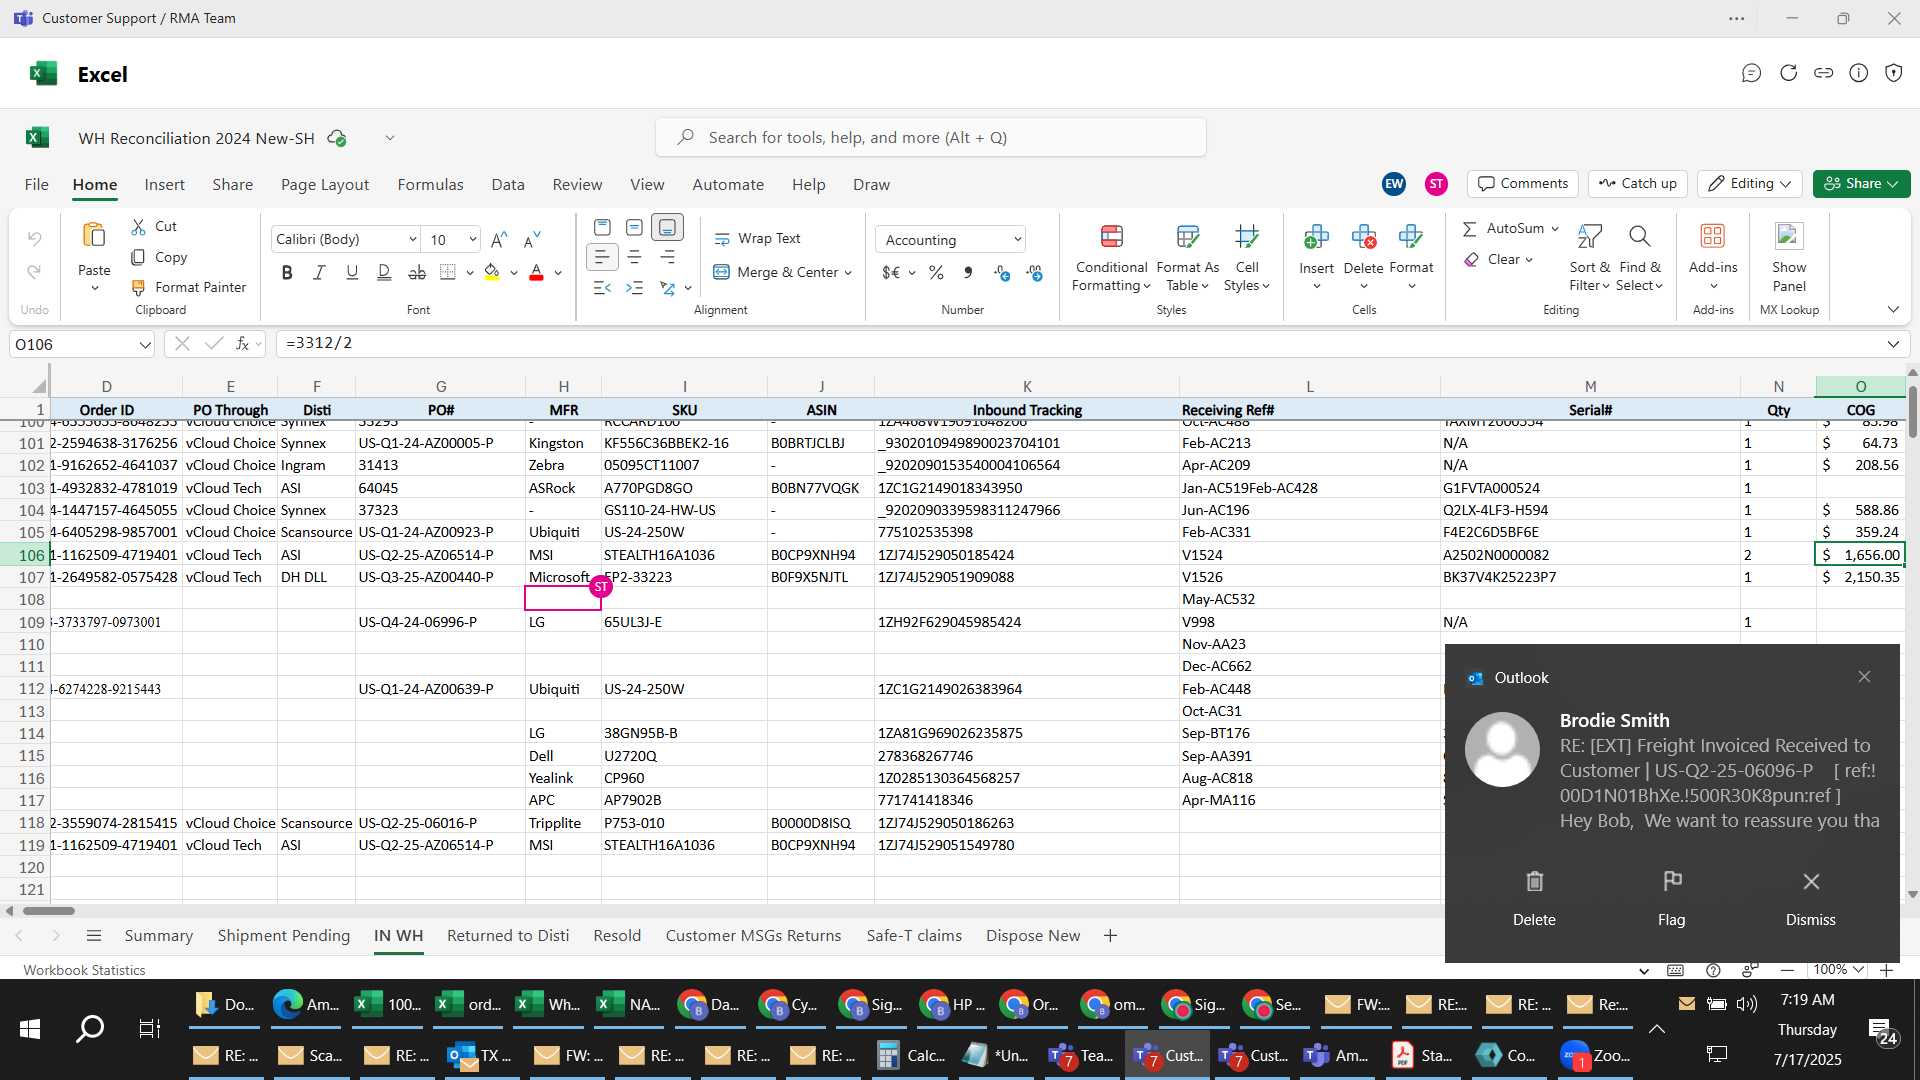Open Show Panel MX Lookup icon

(1789, 237)
